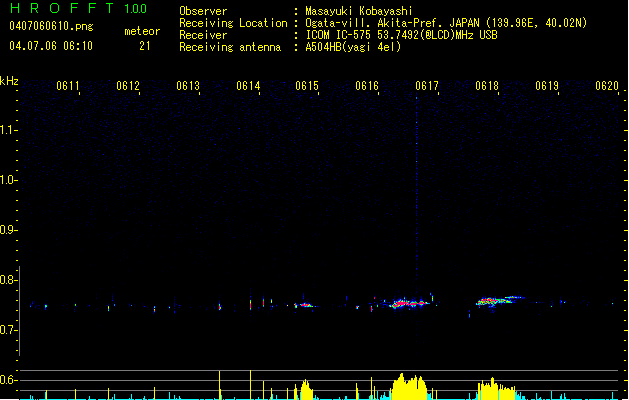Click the A504HB(yagi 4el) antenna text
This screenshot has width=629, height=400.
point(353,47)
